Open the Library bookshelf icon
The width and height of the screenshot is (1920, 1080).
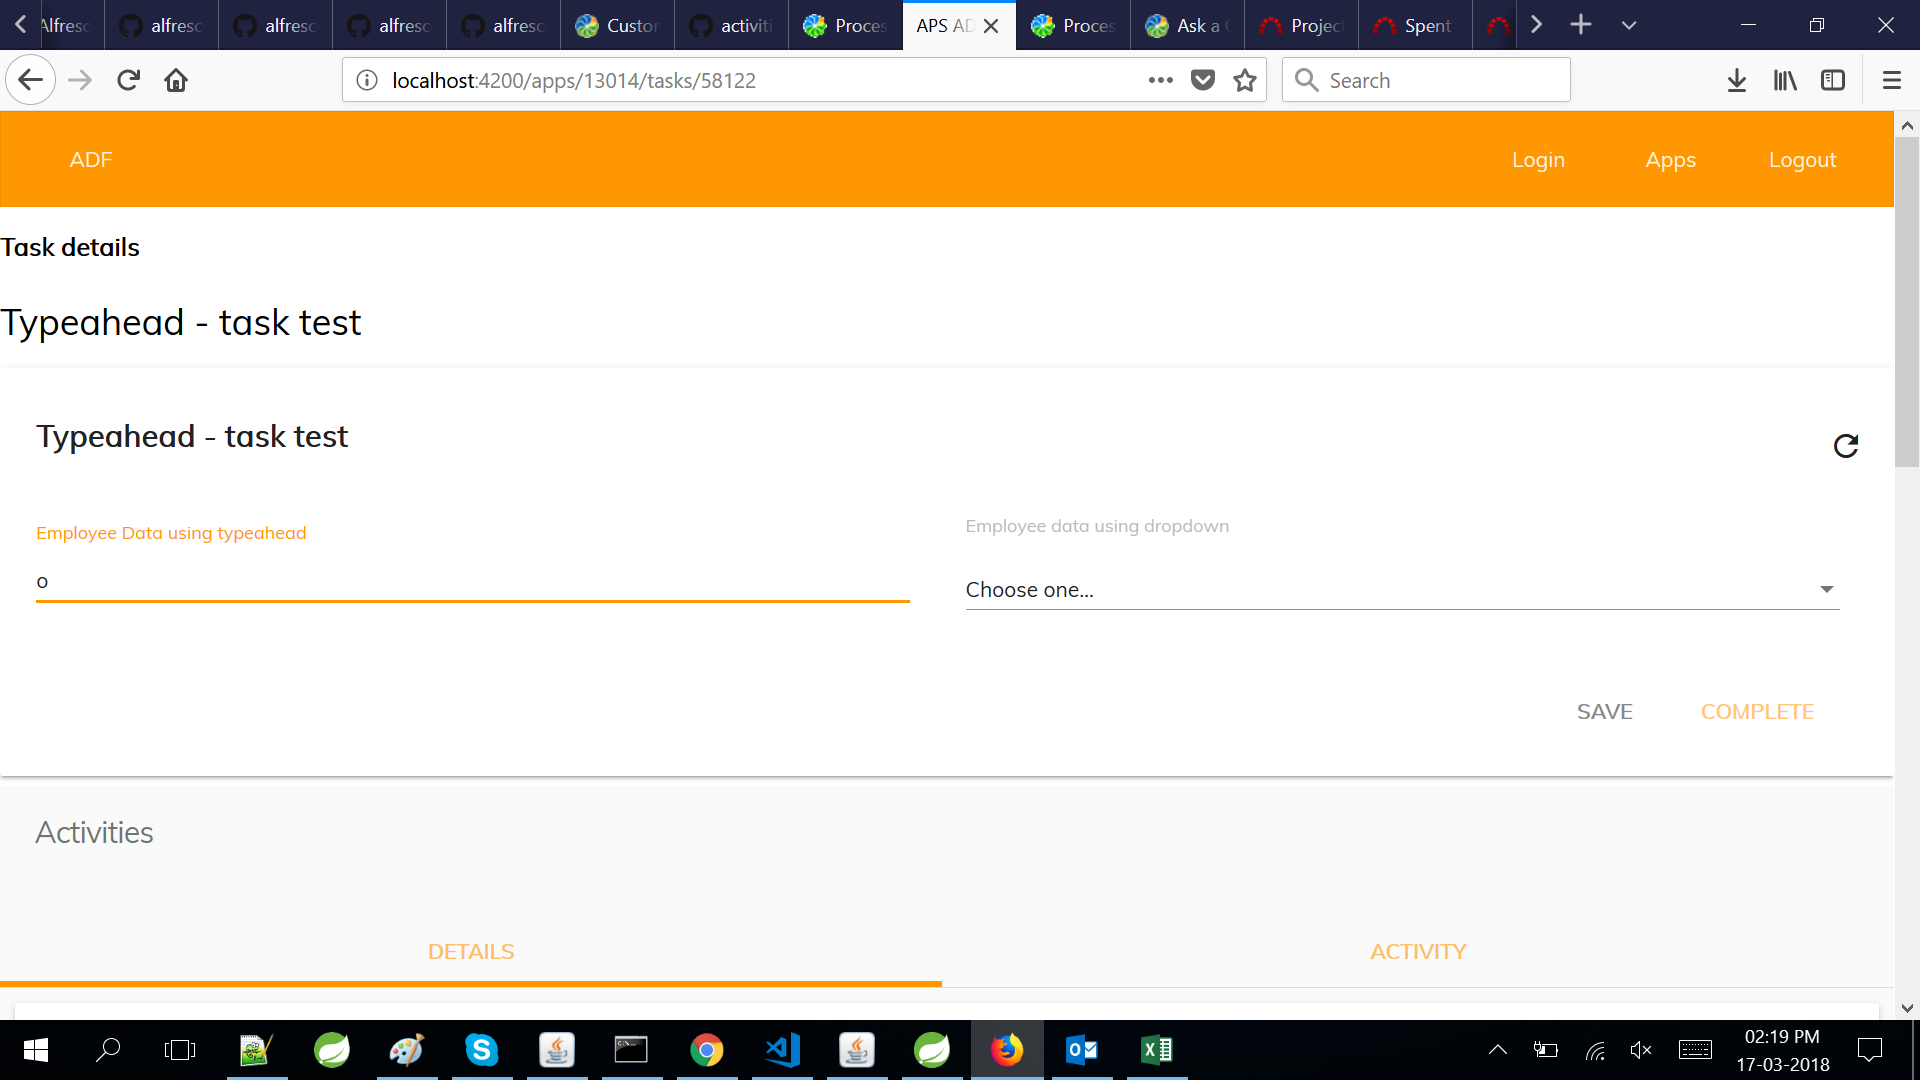1785,80
